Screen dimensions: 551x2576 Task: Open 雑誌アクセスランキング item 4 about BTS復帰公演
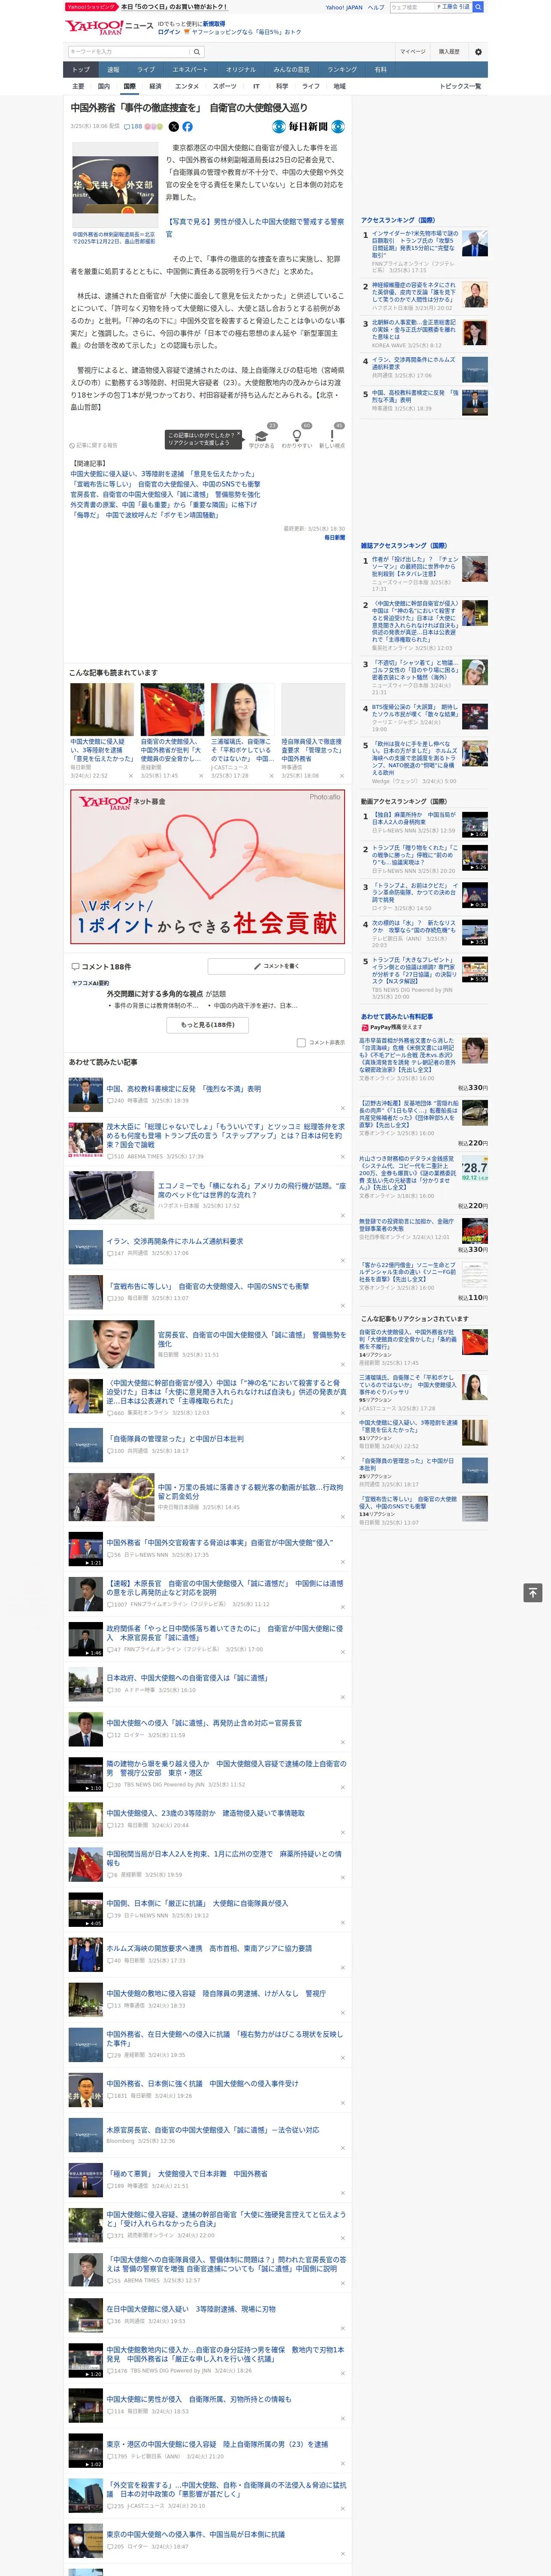[x=414, y=711]
